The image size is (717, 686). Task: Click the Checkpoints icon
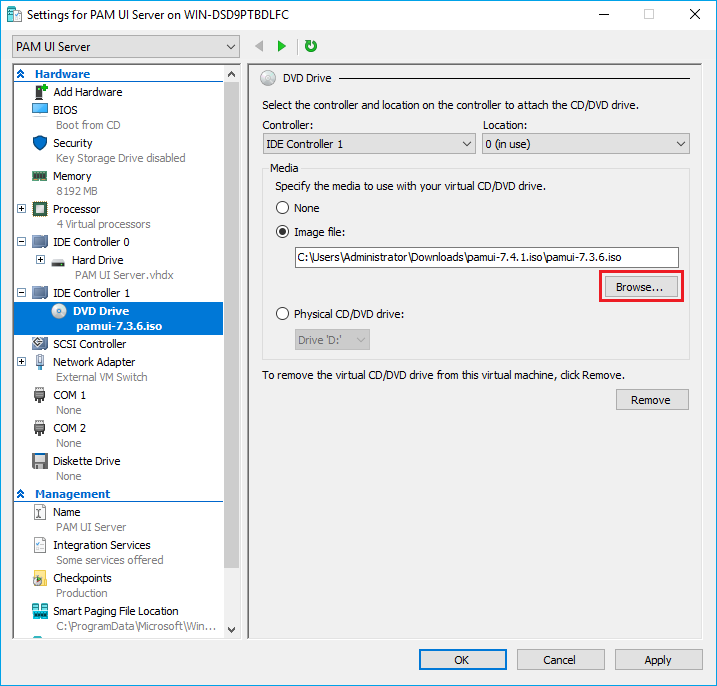[40, 579]
